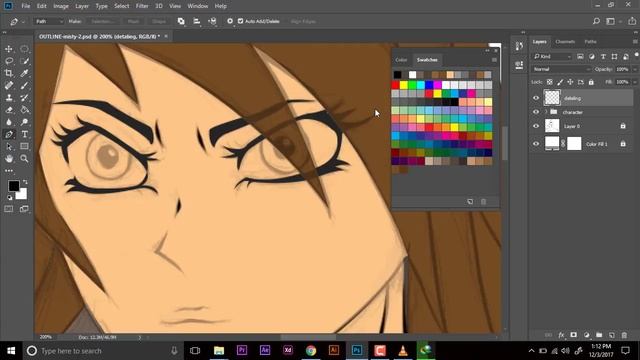
Task: Hide the detailing layer
Action: 536,98
